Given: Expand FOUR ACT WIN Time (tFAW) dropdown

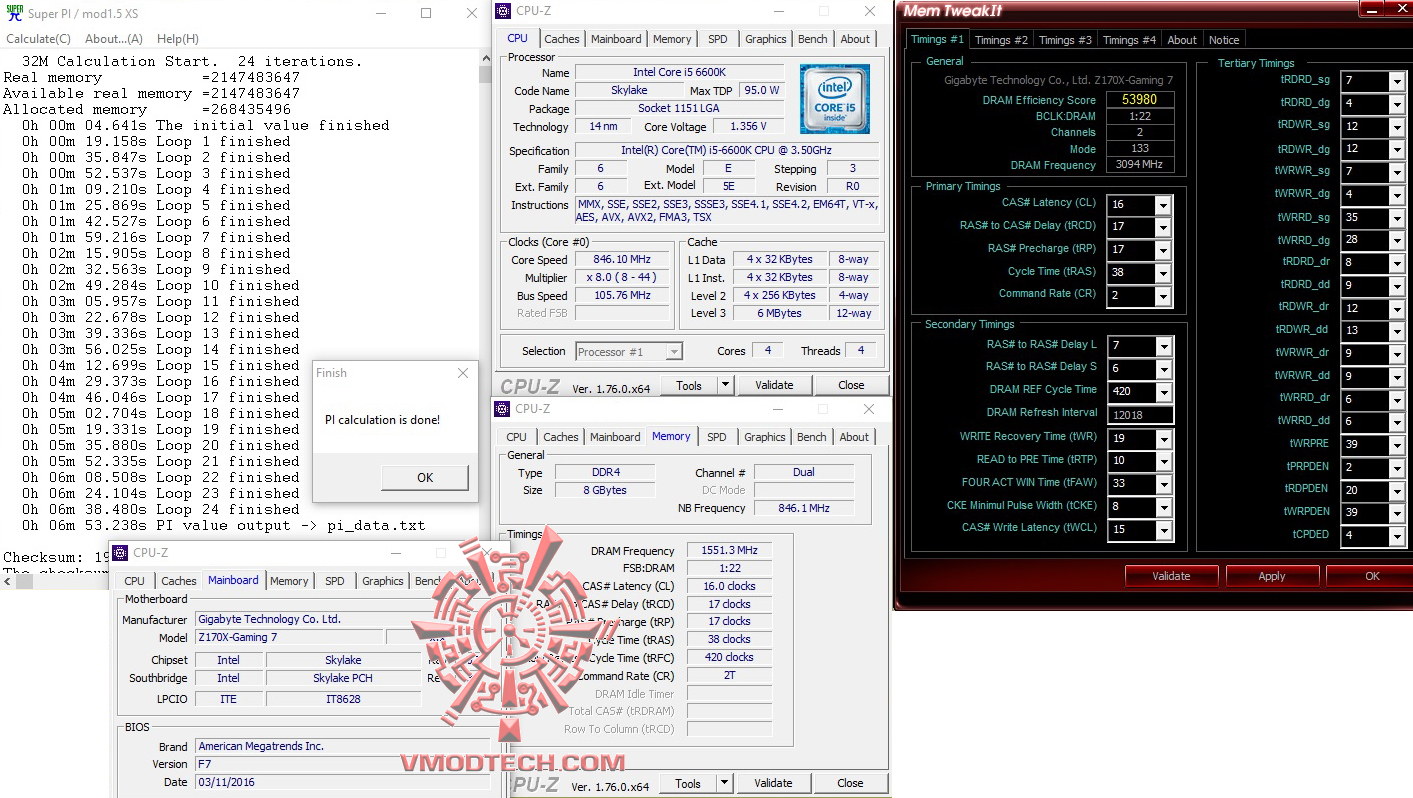Looking at the screenshot, I should (x=1163, y=484).
